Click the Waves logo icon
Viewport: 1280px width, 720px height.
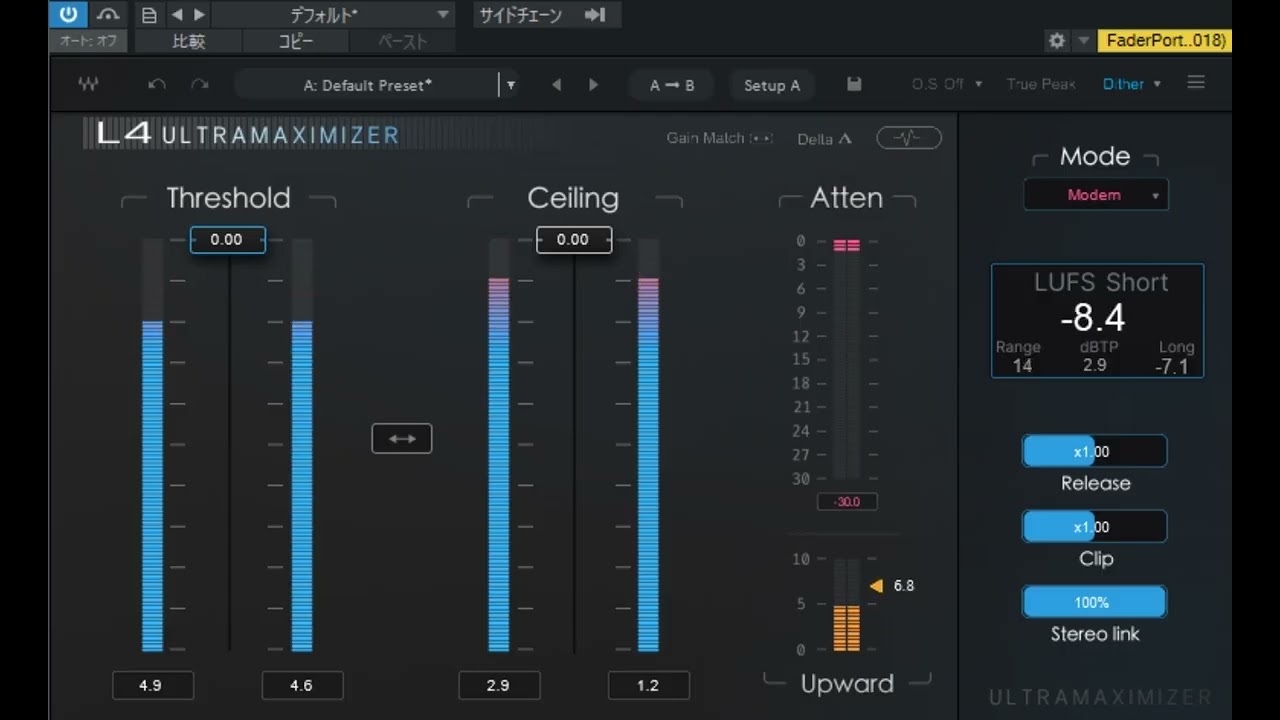coord(88,84)
